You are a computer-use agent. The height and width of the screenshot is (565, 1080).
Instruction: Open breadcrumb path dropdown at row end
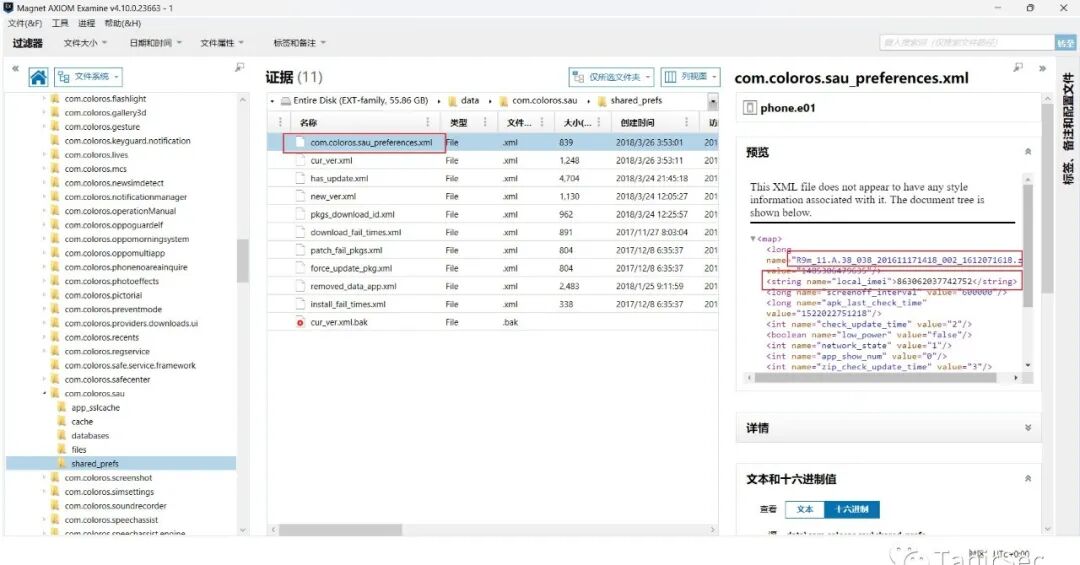point(713,101)
